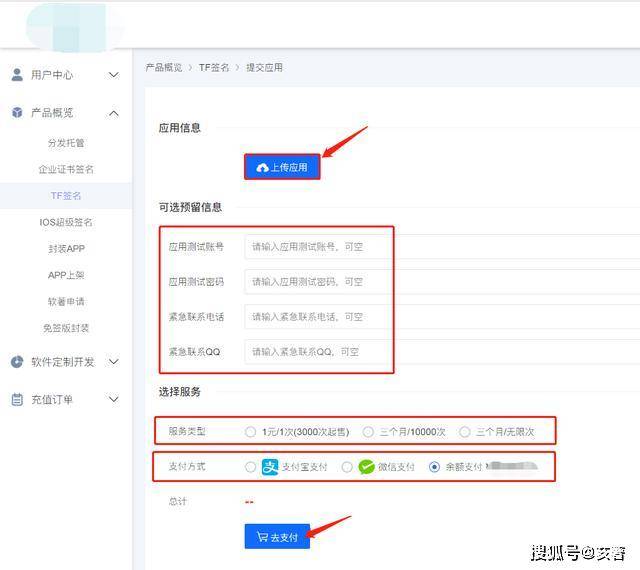This screenshot has height=570, width=640.
Task: Open 软著申请 in sidebar
Action: coord(66,302)
